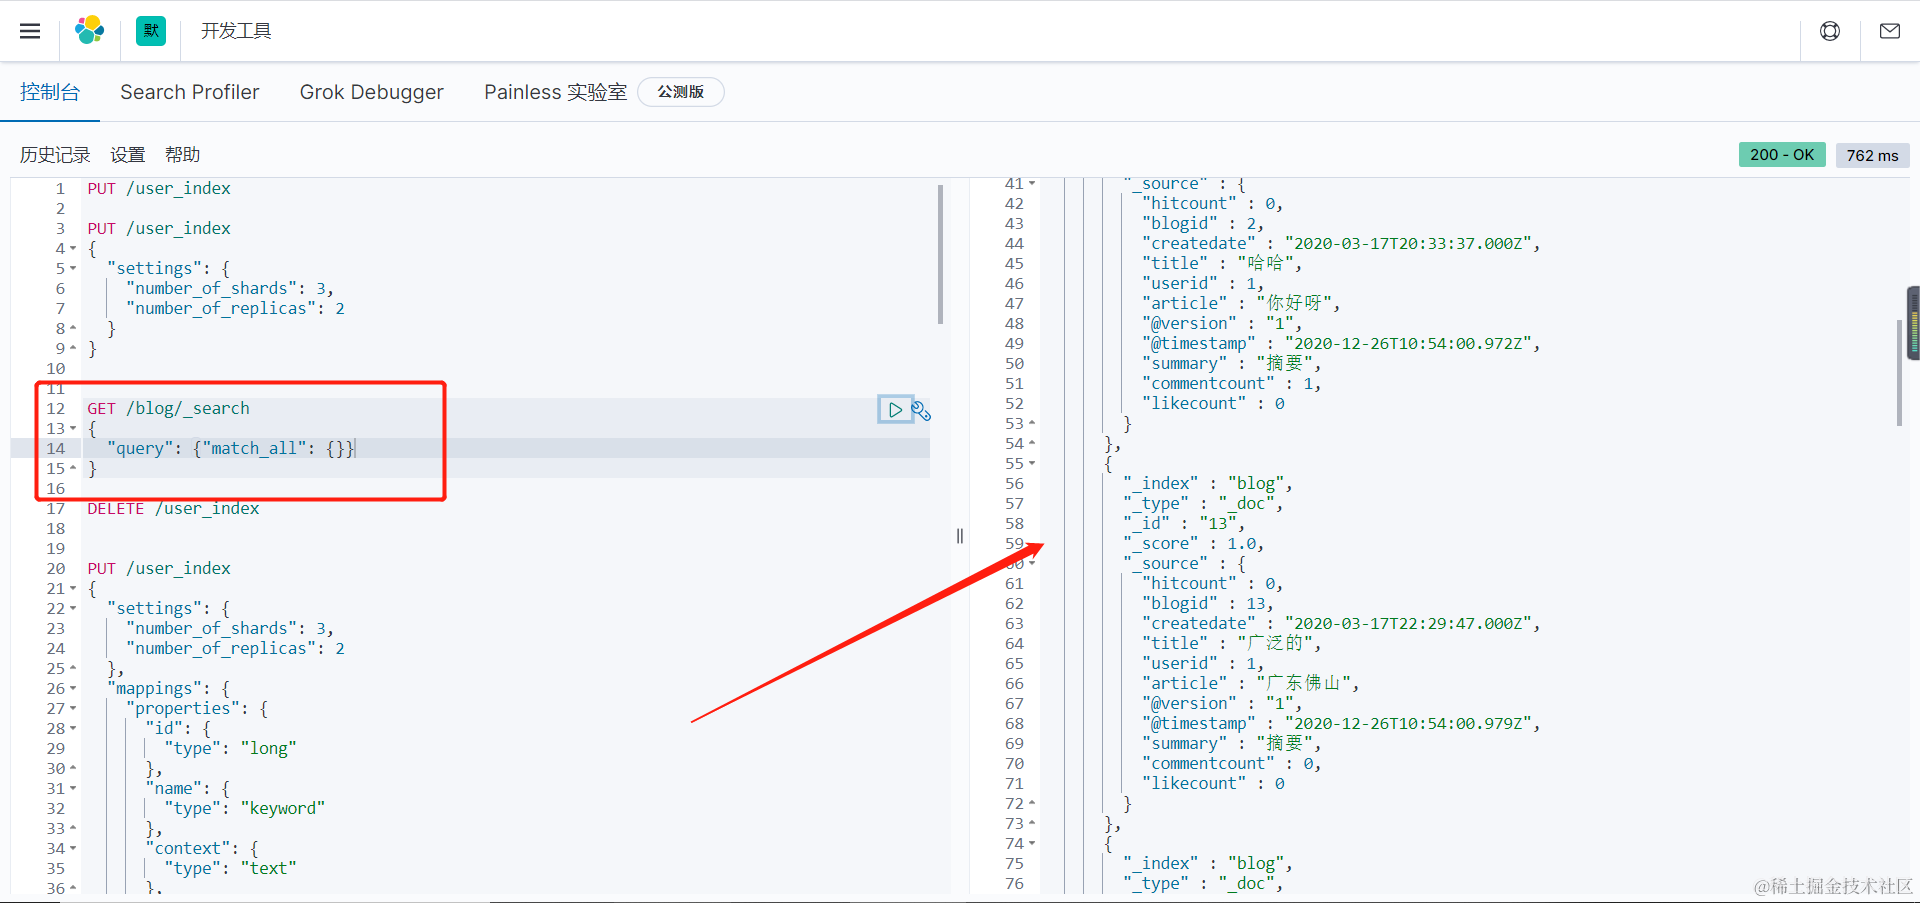The width and height of the screenshot is (1920, 903).
Task: Open the hamburger navigation menu
Action: point(30,31)
